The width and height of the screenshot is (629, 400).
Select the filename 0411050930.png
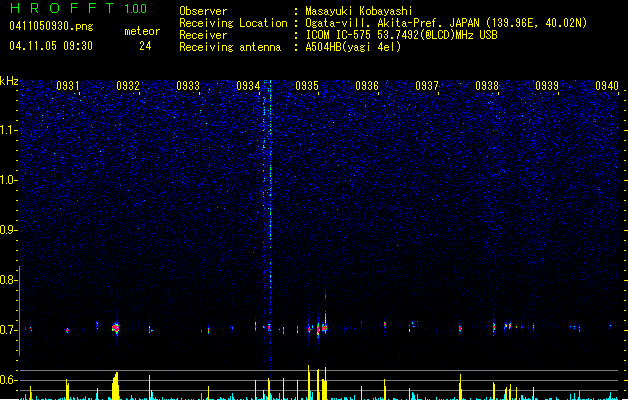coord(51,26)
